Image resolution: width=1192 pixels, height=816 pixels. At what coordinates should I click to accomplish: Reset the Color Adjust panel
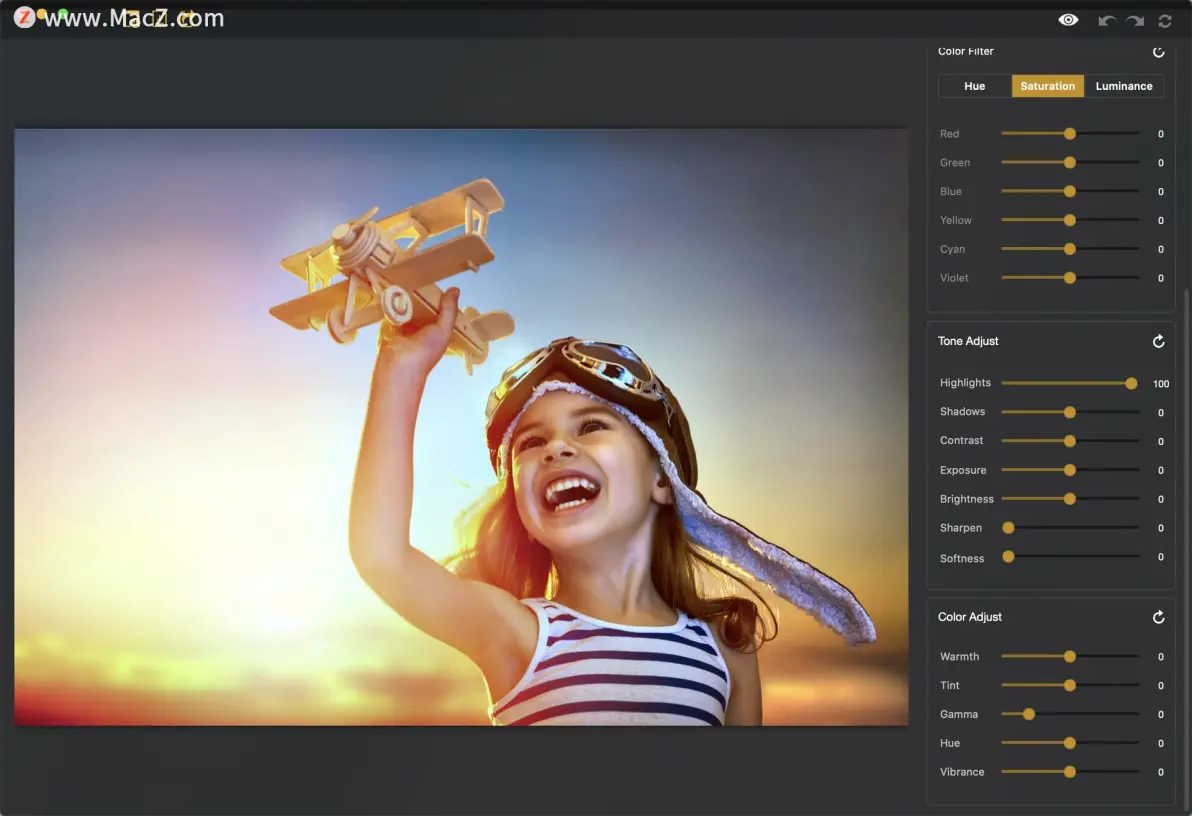click(1159, 618)
